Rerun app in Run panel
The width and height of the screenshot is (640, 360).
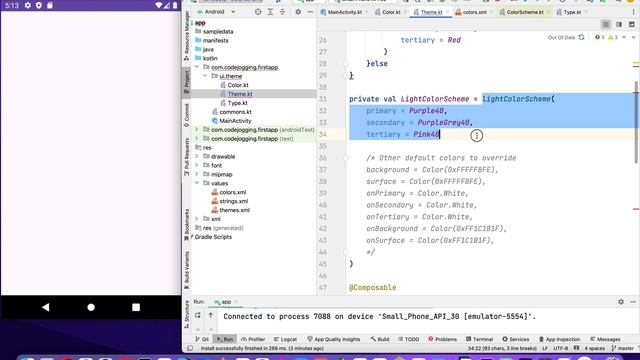(198, 315)
